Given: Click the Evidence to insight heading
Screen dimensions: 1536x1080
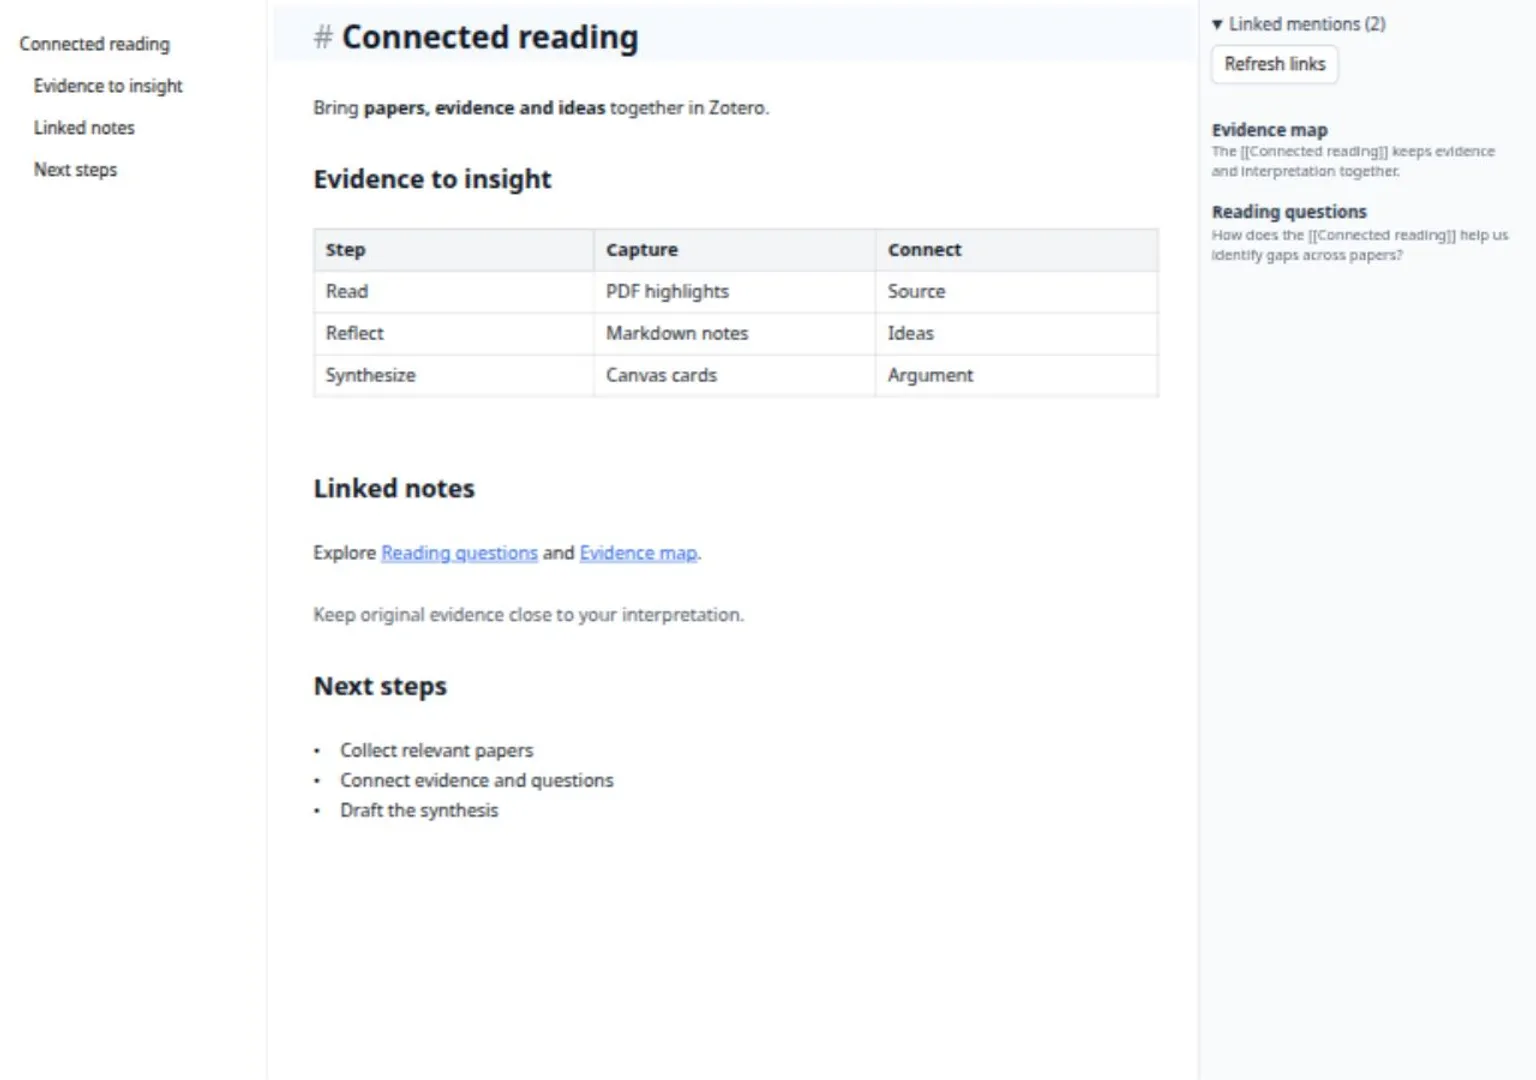Looking at the screenshot, I should [432, 180].
